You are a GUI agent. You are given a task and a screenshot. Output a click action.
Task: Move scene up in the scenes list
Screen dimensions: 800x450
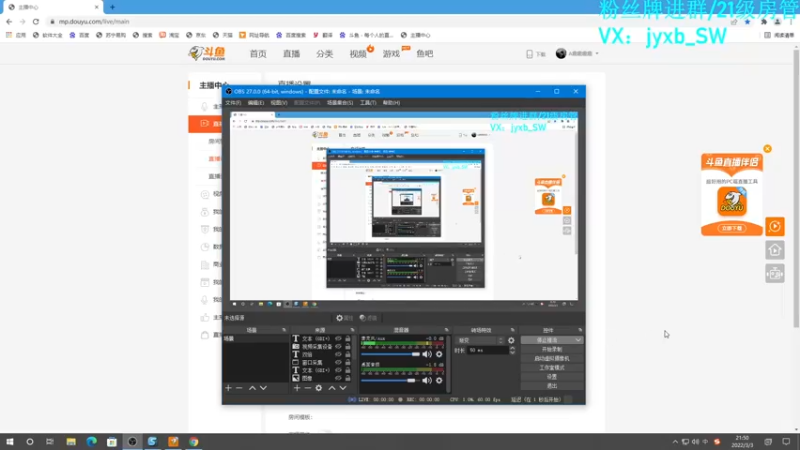252,388
